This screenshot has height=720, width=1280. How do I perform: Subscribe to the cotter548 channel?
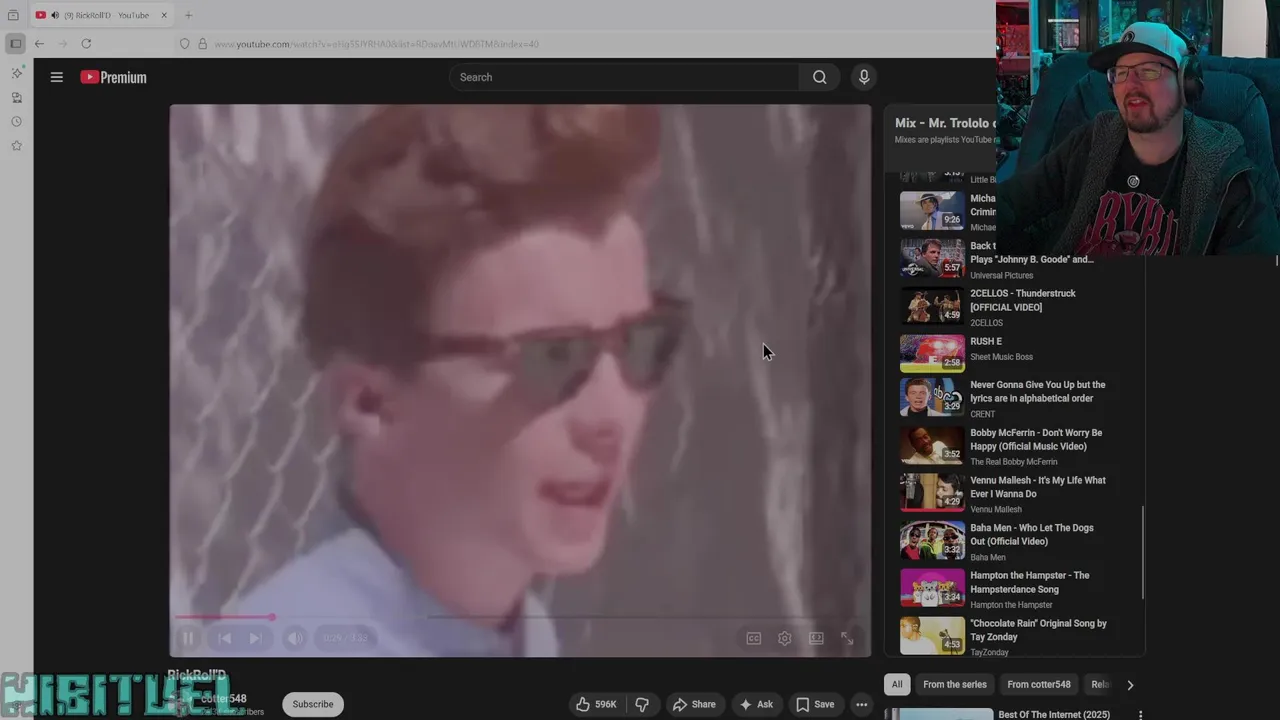tap(313, 704)
